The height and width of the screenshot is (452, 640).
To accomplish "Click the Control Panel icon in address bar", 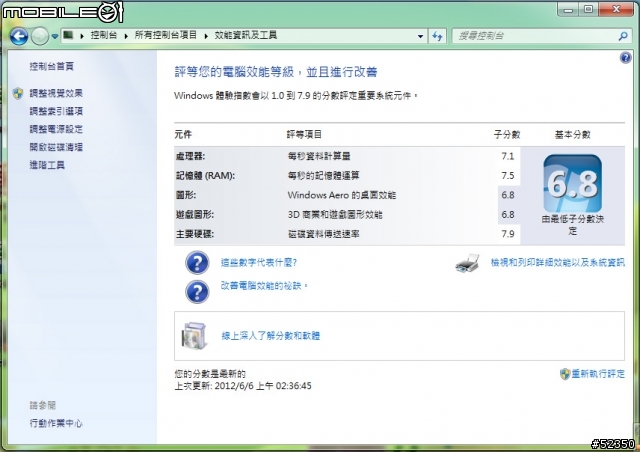I will pos(68,36).
